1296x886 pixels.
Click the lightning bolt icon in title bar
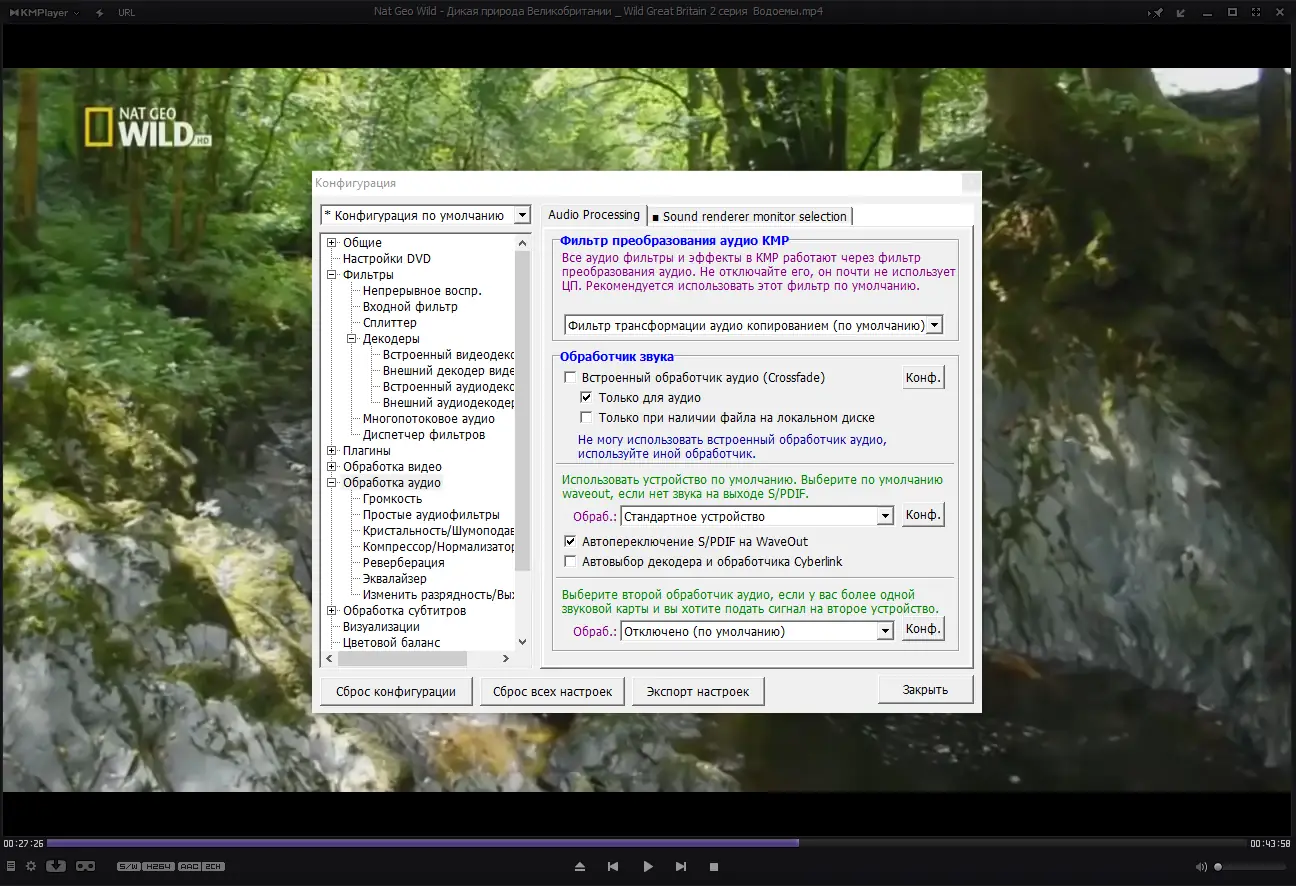click(x=99, y=13)
